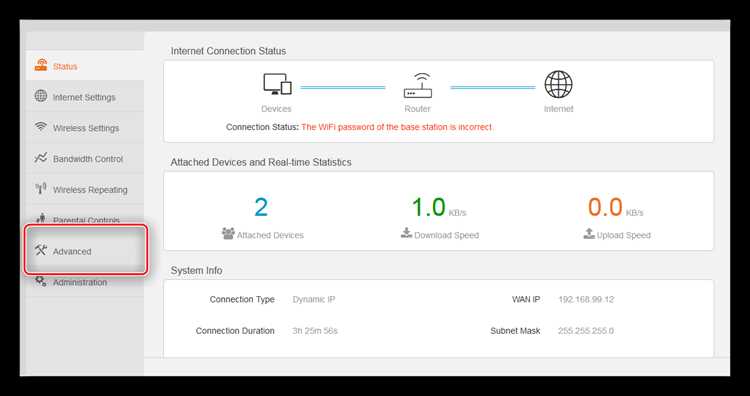
Task: Click the WAN IP label
Action: (x=526, y=299)
